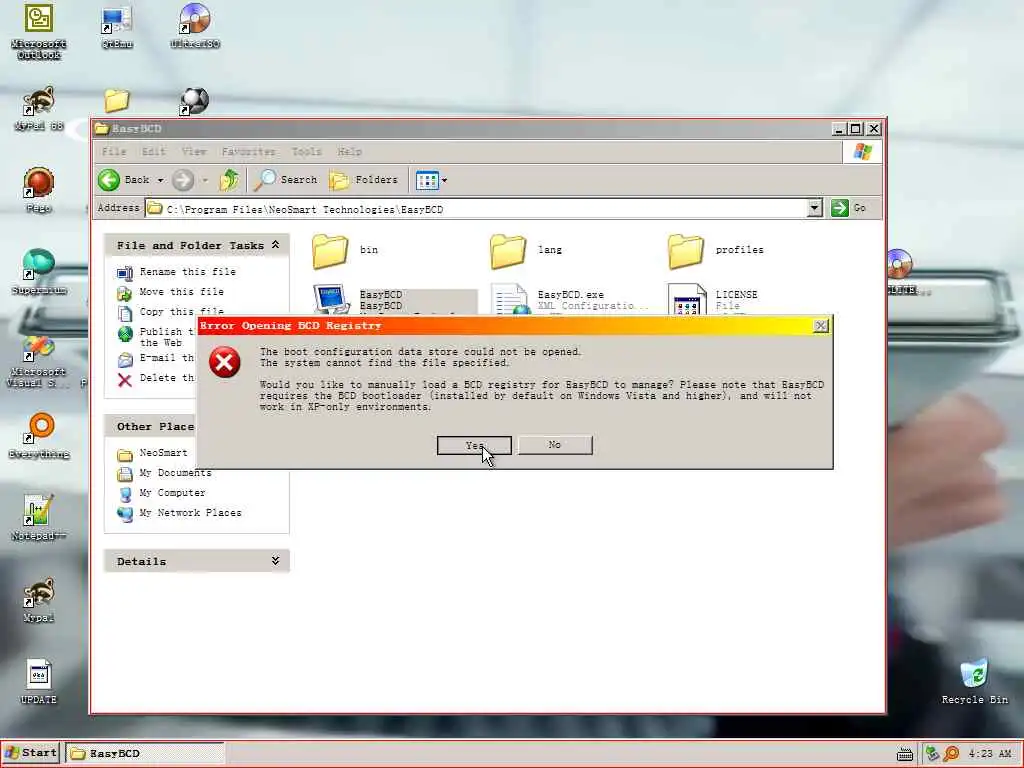
Task: Go Back in the Explorer toolbar
Action: click(x=124, y=180)
